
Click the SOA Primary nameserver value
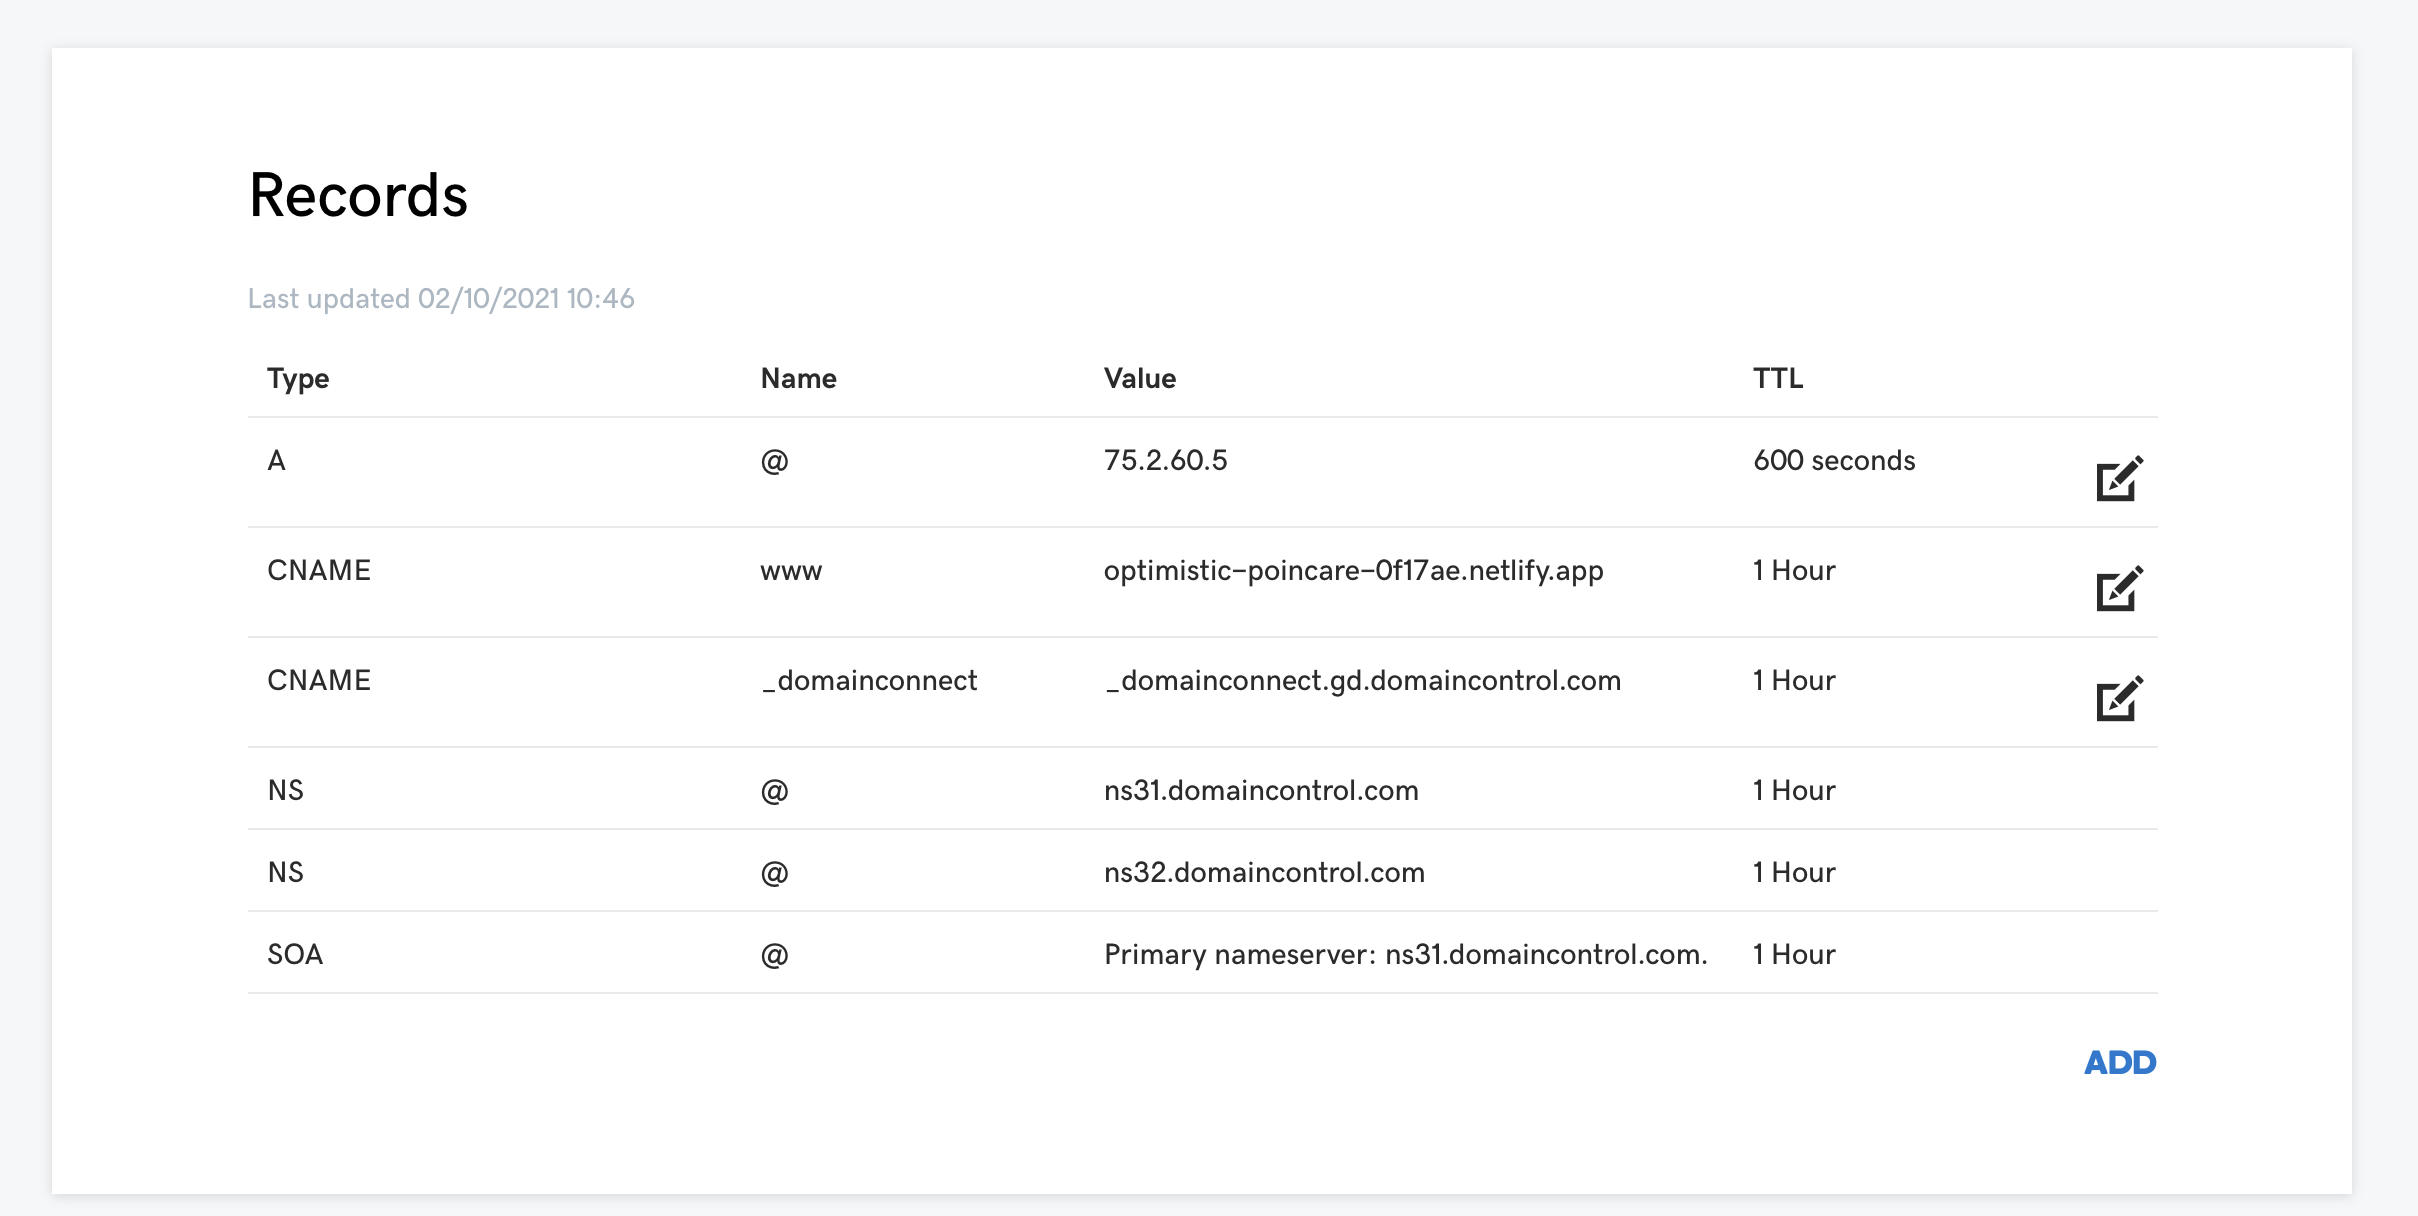[1406, 954]
